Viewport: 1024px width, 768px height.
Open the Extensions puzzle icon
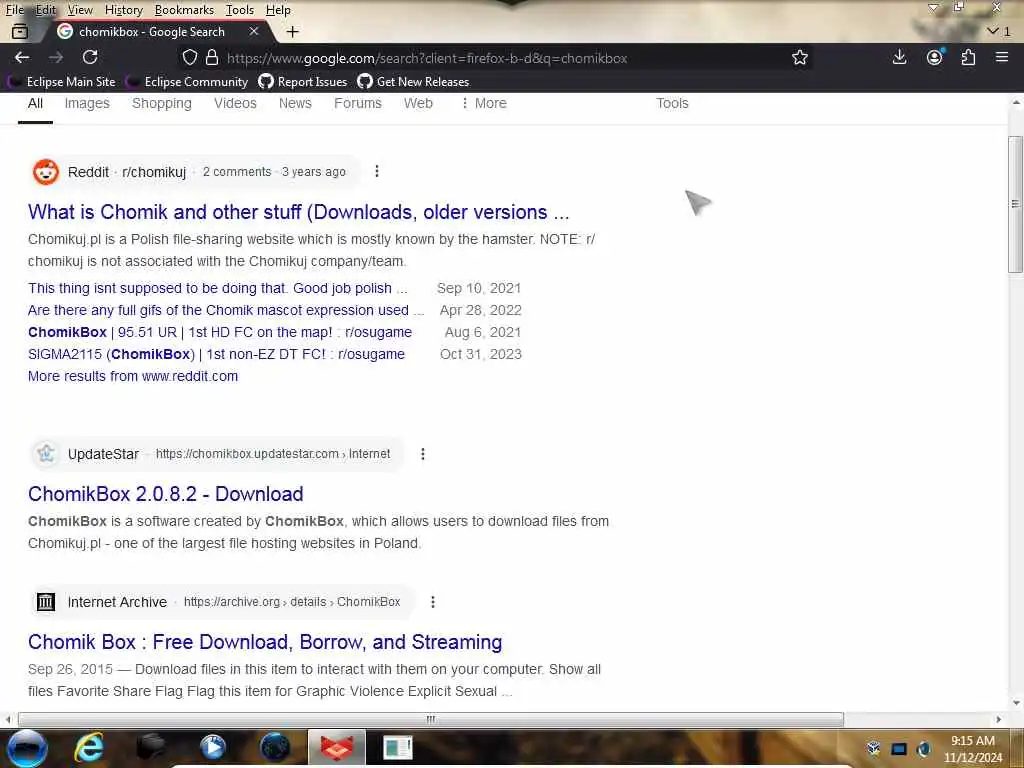pos(968,57)
